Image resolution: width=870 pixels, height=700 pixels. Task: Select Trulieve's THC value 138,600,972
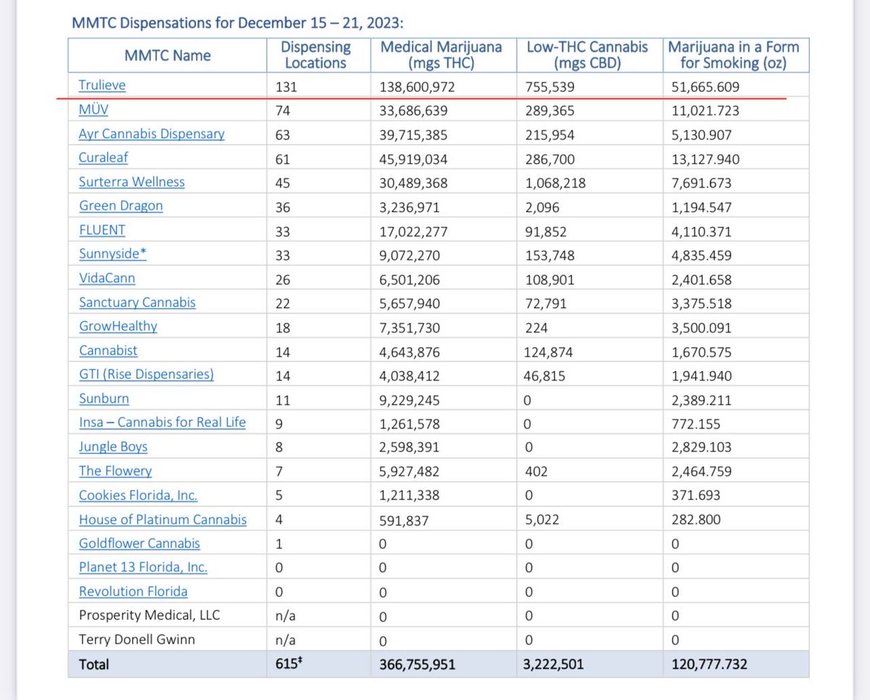pos(417,87)
